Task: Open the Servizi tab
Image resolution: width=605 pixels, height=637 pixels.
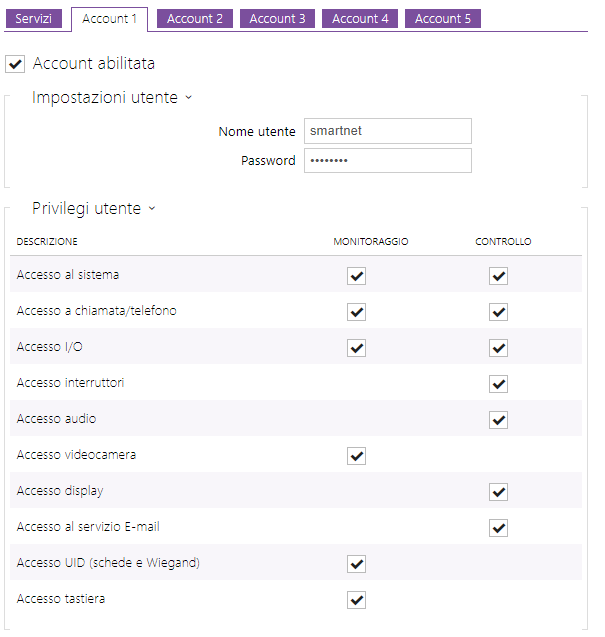Action: [x=33, y=19]
